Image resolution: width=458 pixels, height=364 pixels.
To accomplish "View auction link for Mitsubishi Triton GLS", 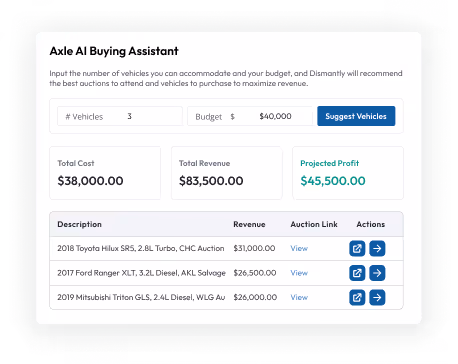I will click(299, 297).
